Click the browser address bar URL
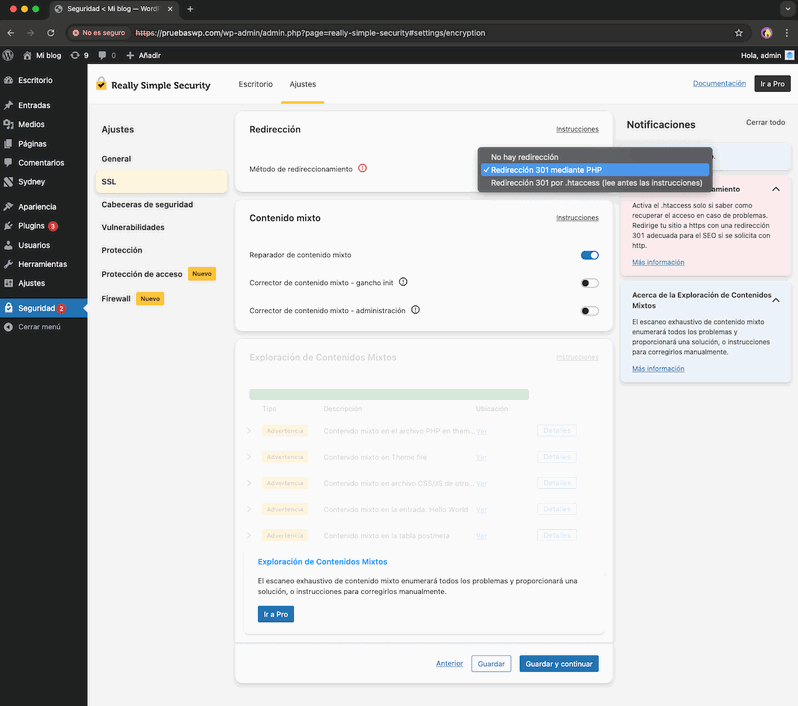Viewport: 798px width, 706px height. click(x=310, y=33)
